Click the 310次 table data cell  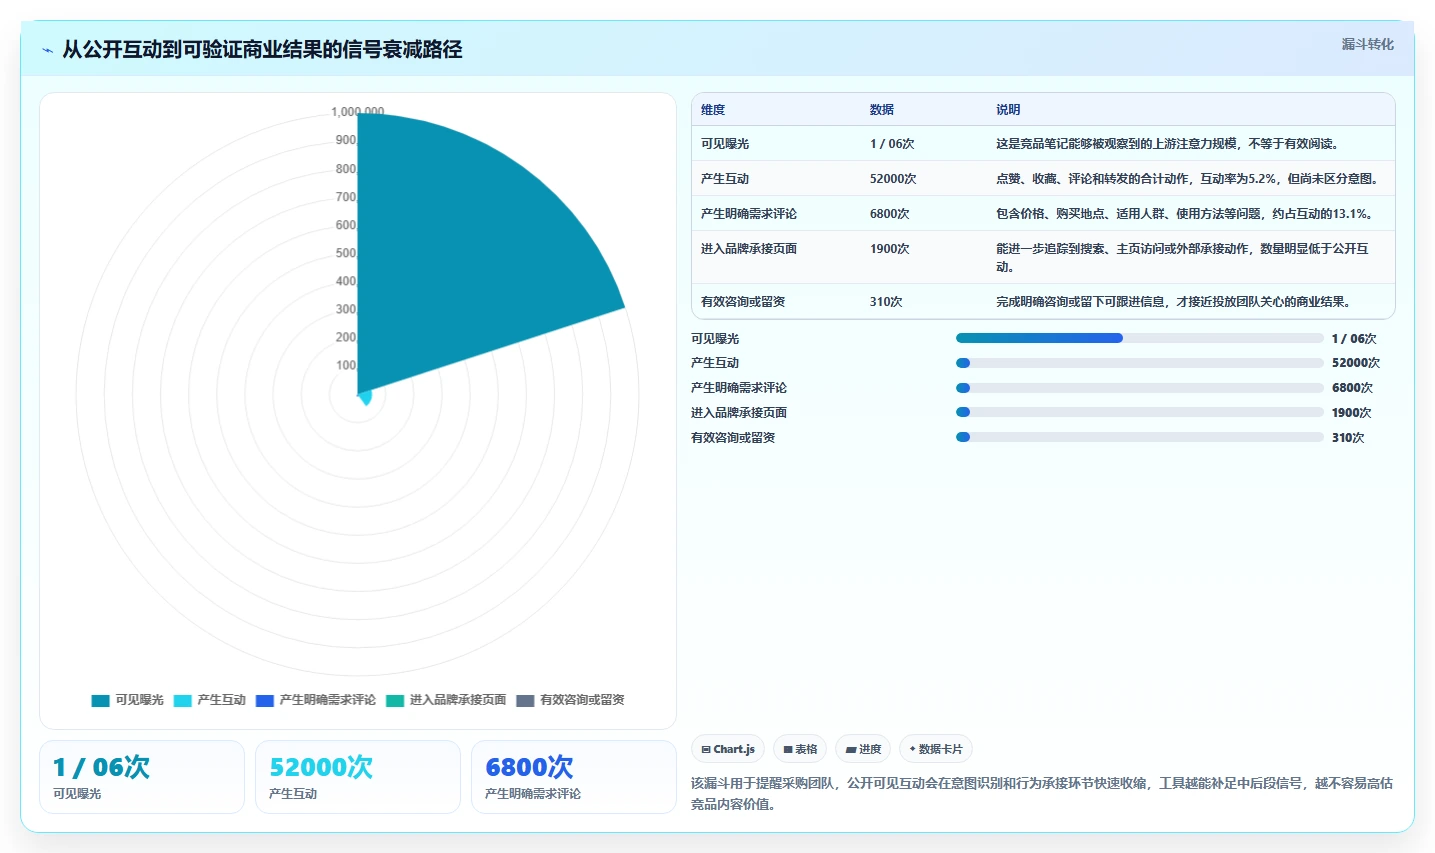point(886,302)
